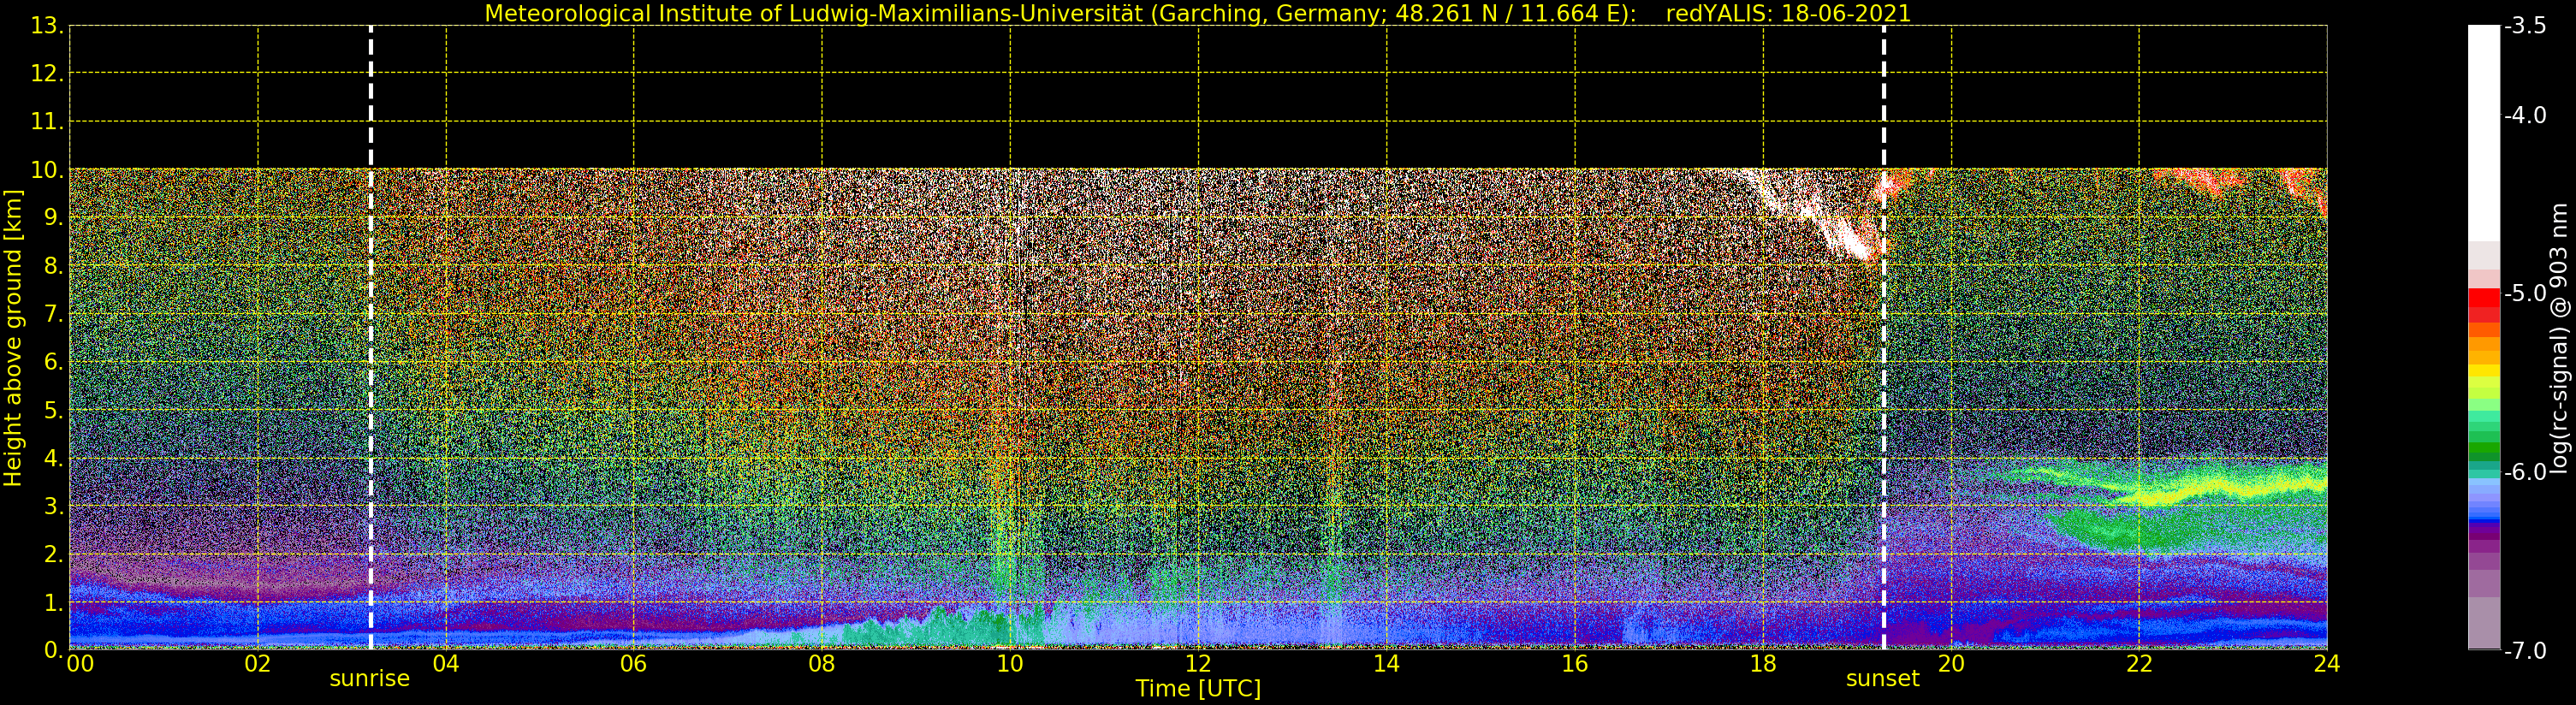This screenshot has height=705, width=2576.
Task: Click the sunrise dashed vertical line
Action: click(x=371, y=337)
